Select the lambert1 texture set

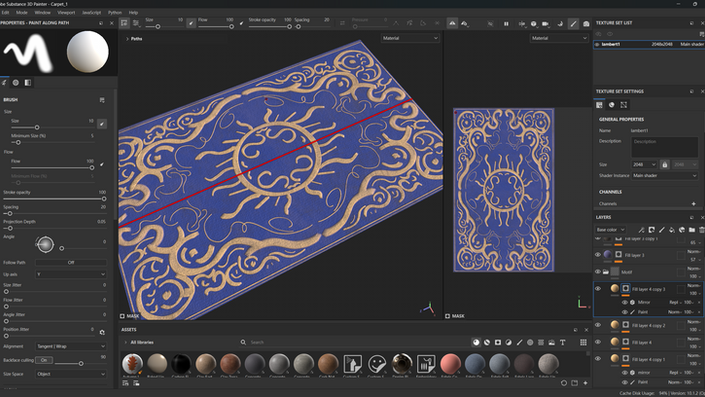(649, 45)
